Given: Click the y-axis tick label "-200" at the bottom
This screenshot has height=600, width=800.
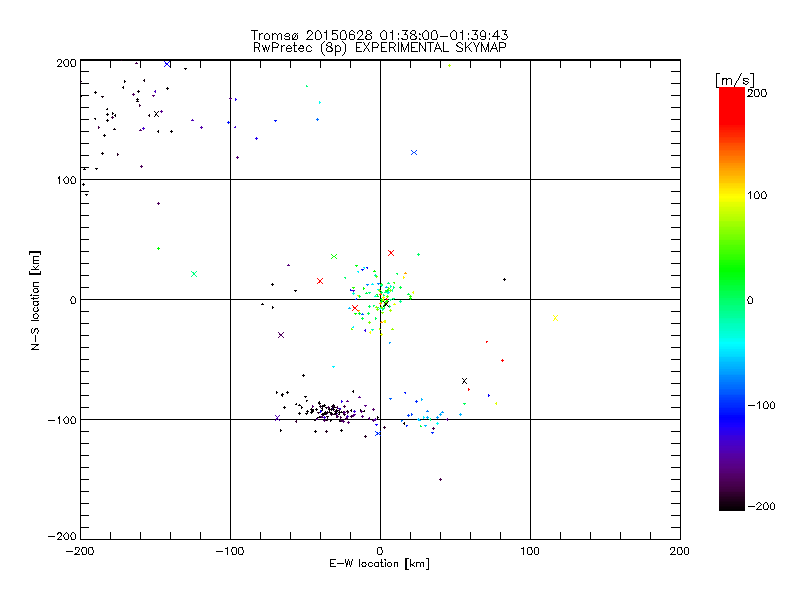Looking at the screenshot, I should (62, 537).
